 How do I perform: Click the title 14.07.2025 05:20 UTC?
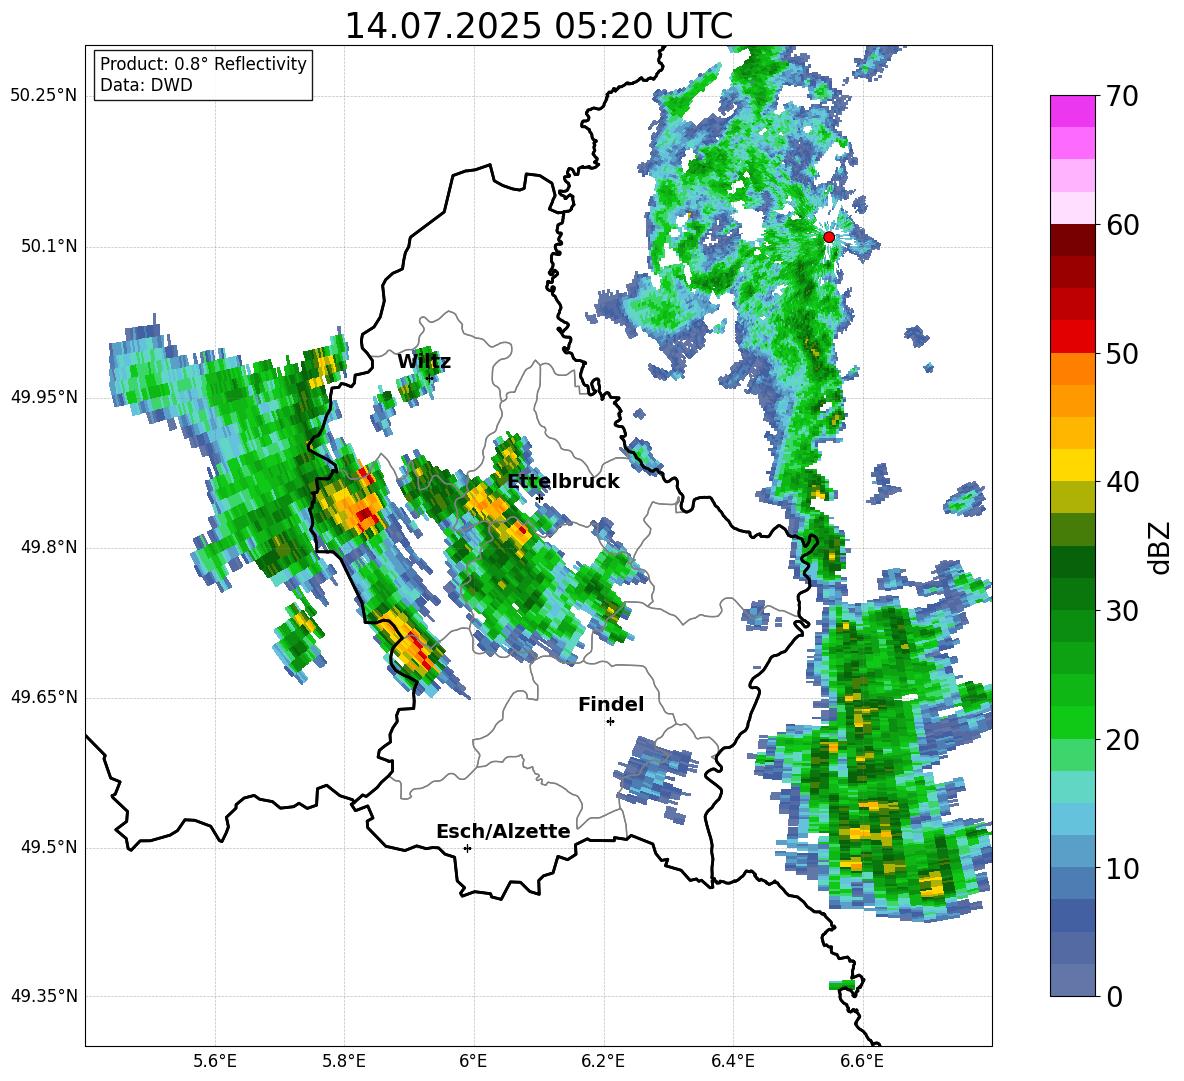tap(538, 26)
